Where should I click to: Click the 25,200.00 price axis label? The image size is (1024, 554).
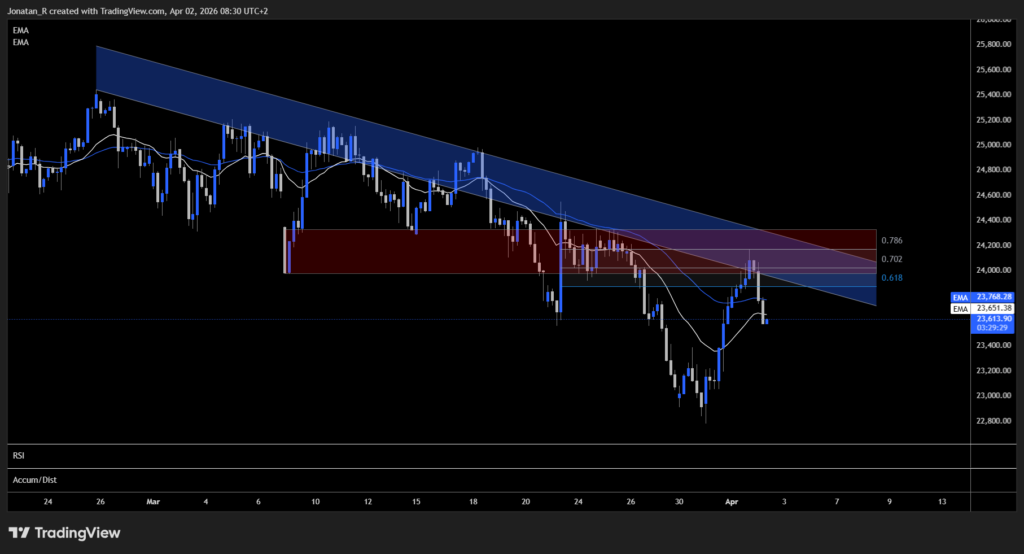[x=993, y=120]
